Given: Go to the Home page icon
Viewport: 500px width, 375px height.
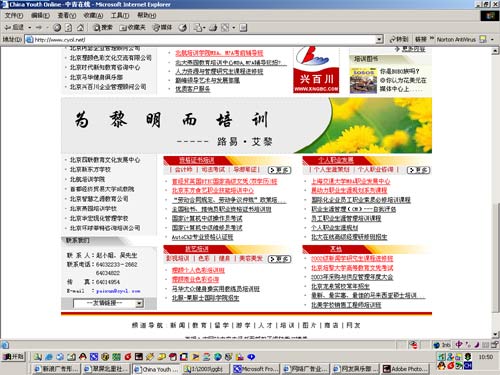Looking at the screenshot, I should click(x=80, y=28).
